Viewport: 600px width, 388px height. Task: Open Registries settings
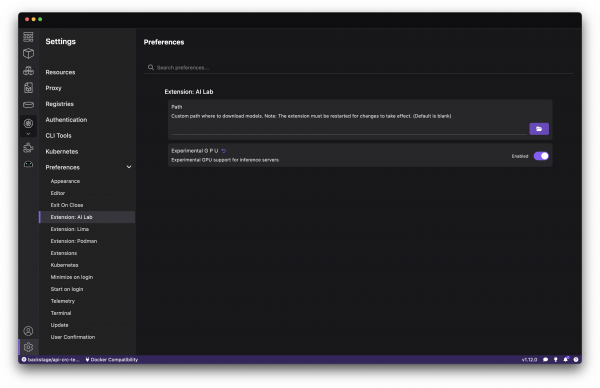[59, 104]
